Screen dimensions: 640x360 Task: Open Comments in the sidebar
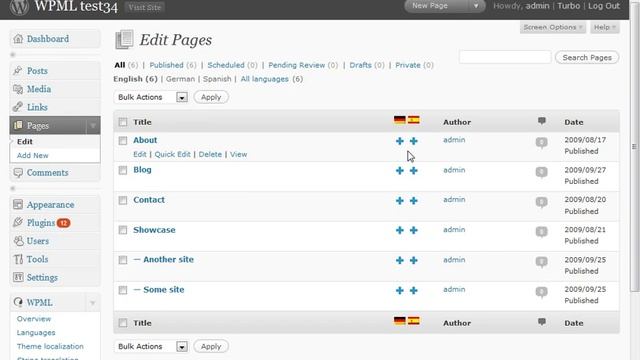coord(47,173)
